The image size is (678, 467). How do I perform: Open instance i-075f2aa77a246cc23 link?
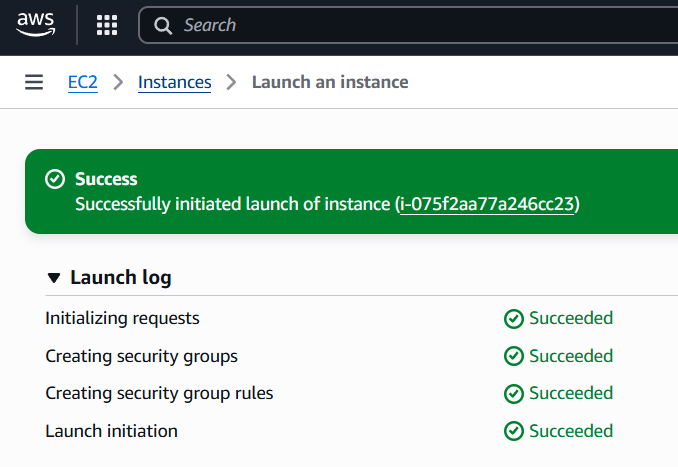[x=488, y=204]
